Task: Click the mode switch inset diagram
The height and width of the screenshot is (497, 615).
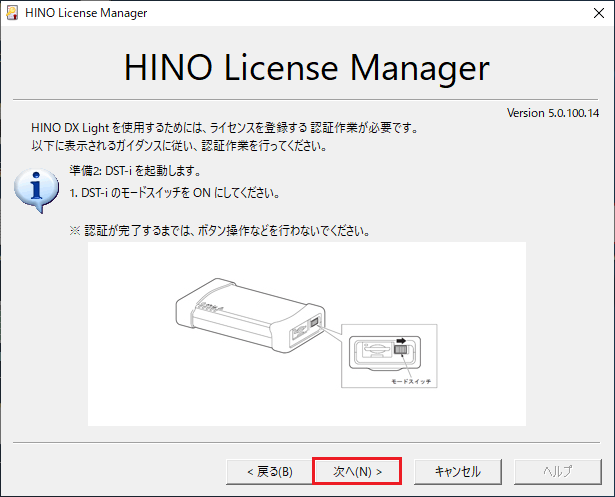Action: click(389, 356)
